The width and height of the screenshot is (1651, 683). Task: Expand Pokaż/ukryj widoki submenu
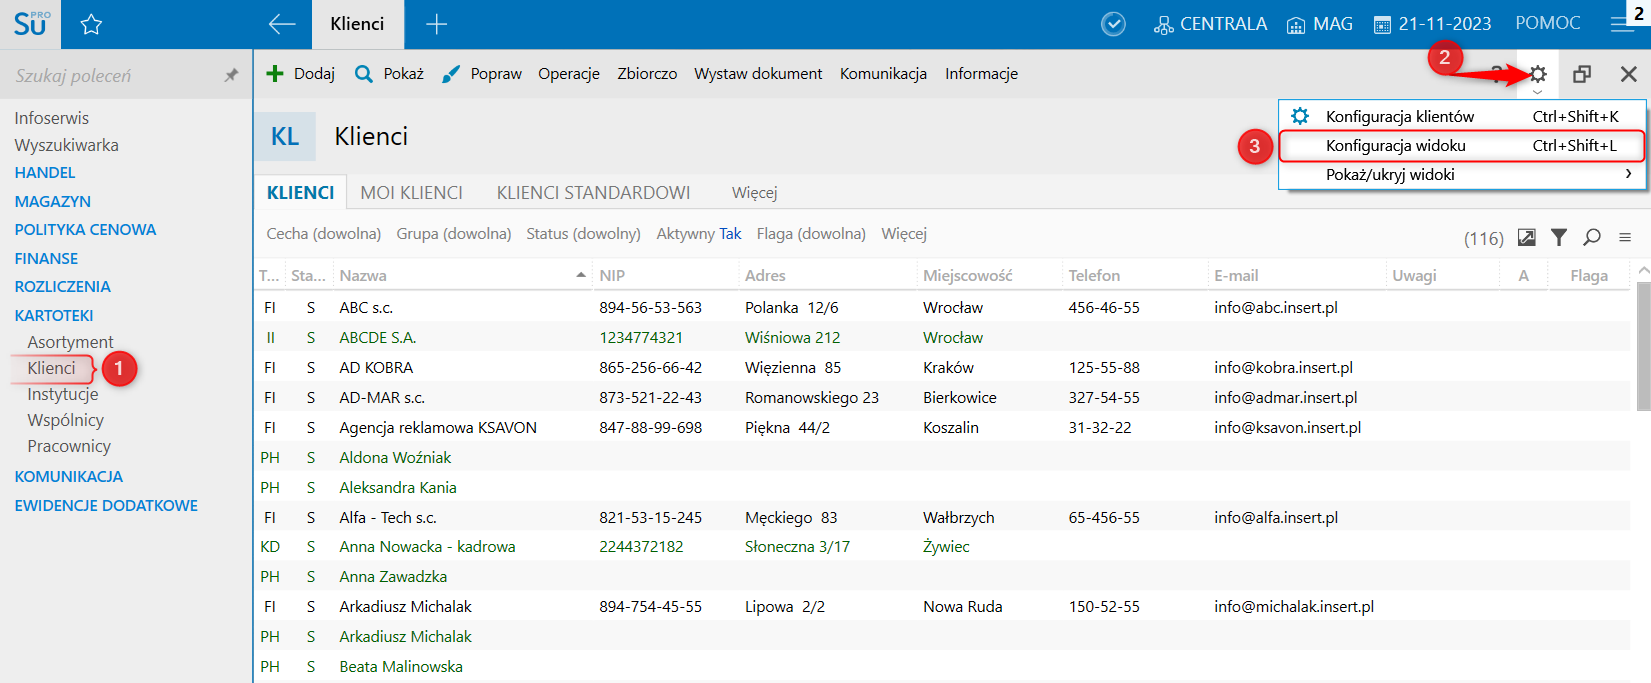coord(1461,175)
